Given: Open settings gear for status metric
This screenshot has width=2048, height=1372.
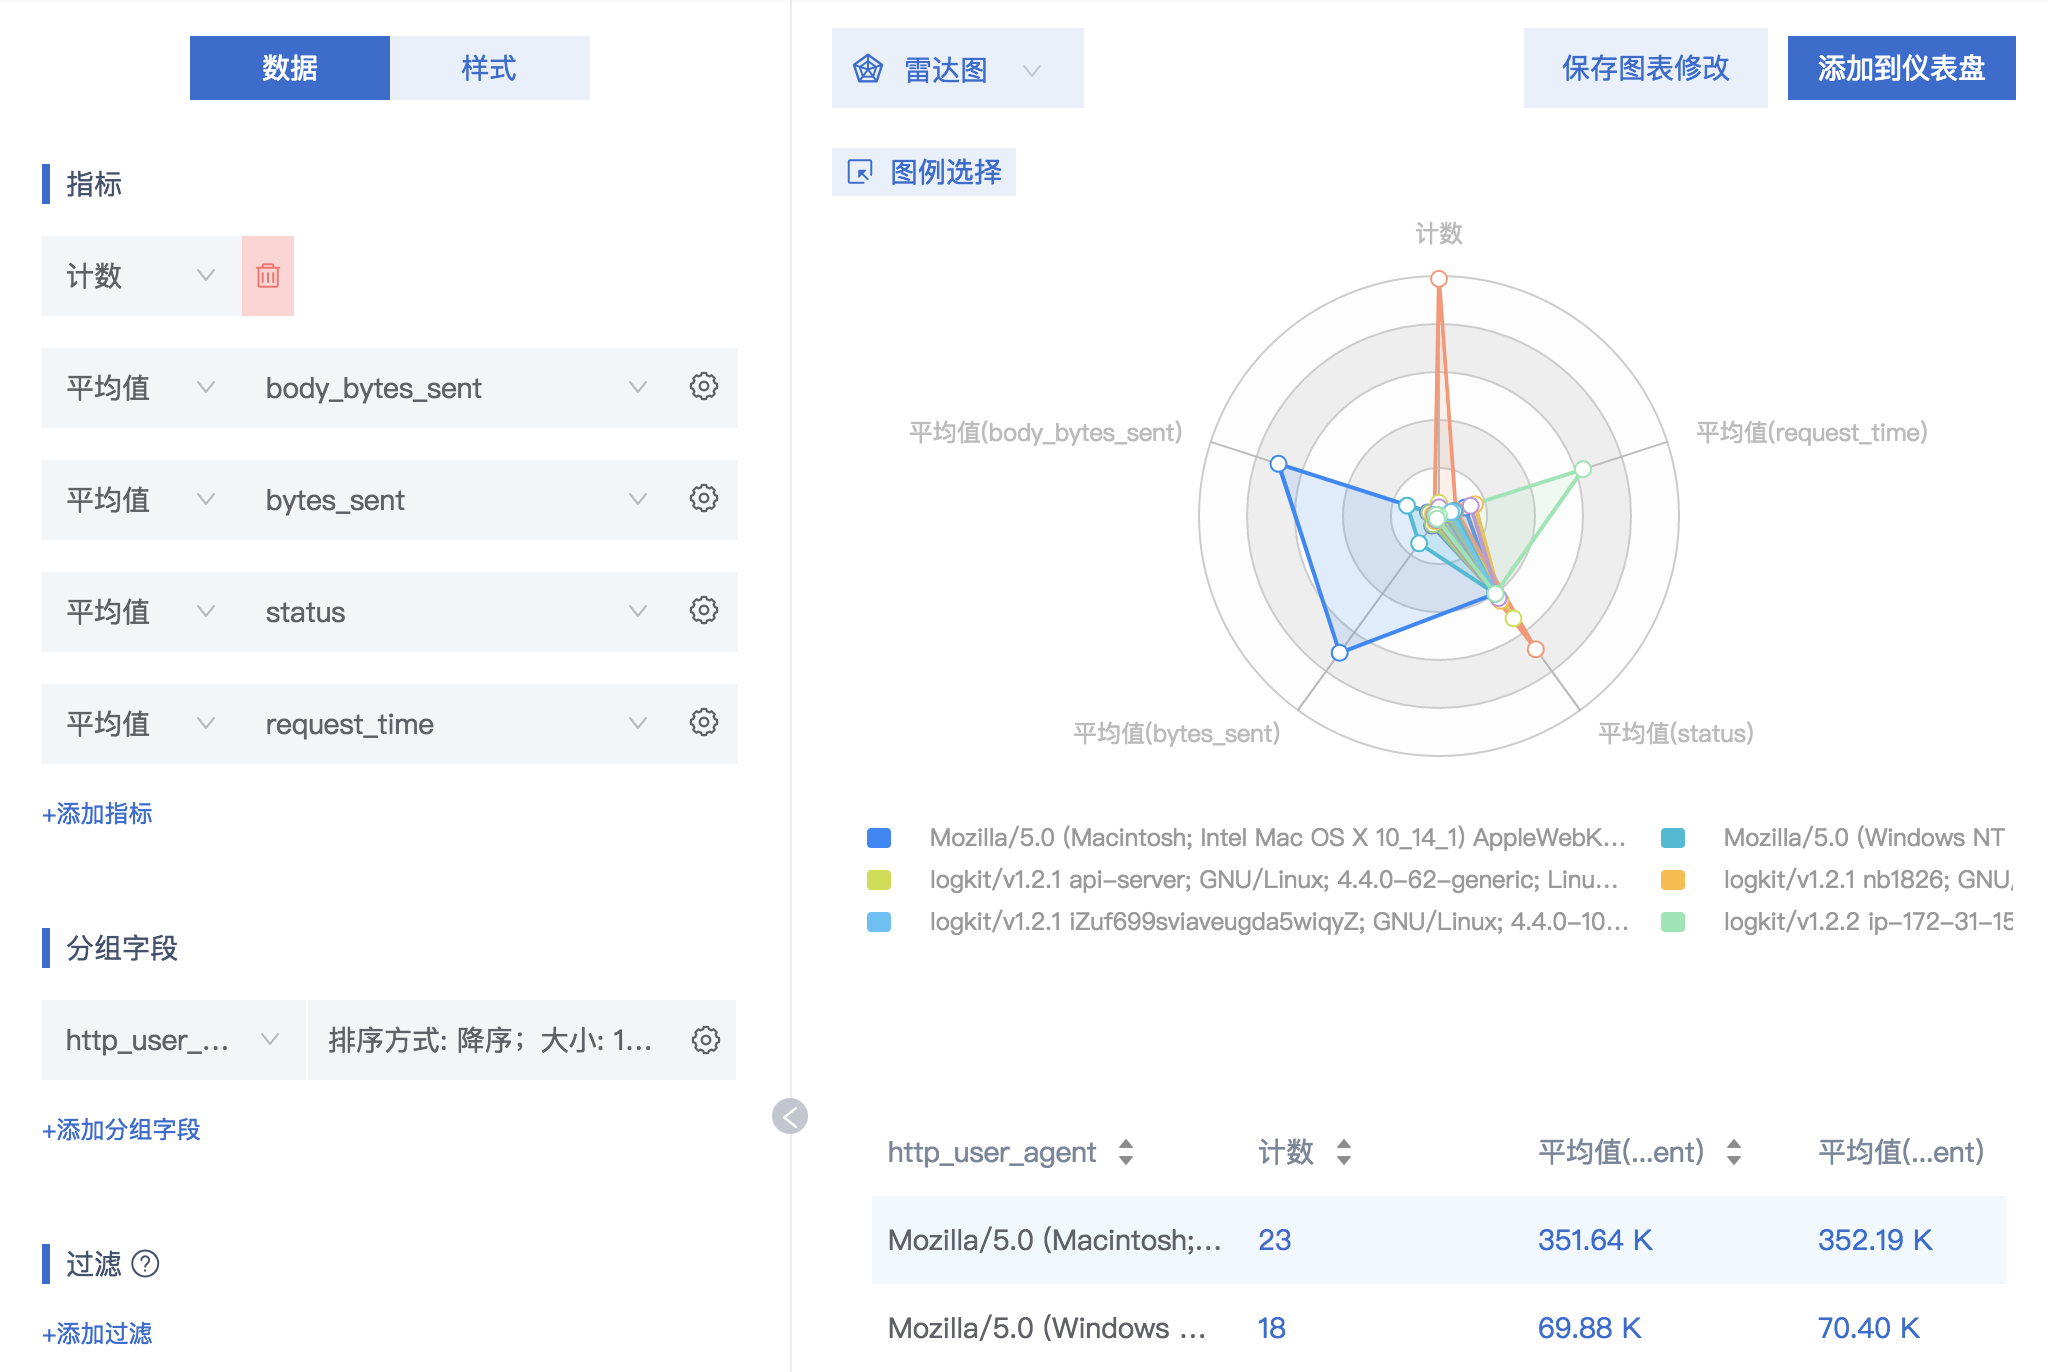Looking at the screenshot, I should point(704,611).
